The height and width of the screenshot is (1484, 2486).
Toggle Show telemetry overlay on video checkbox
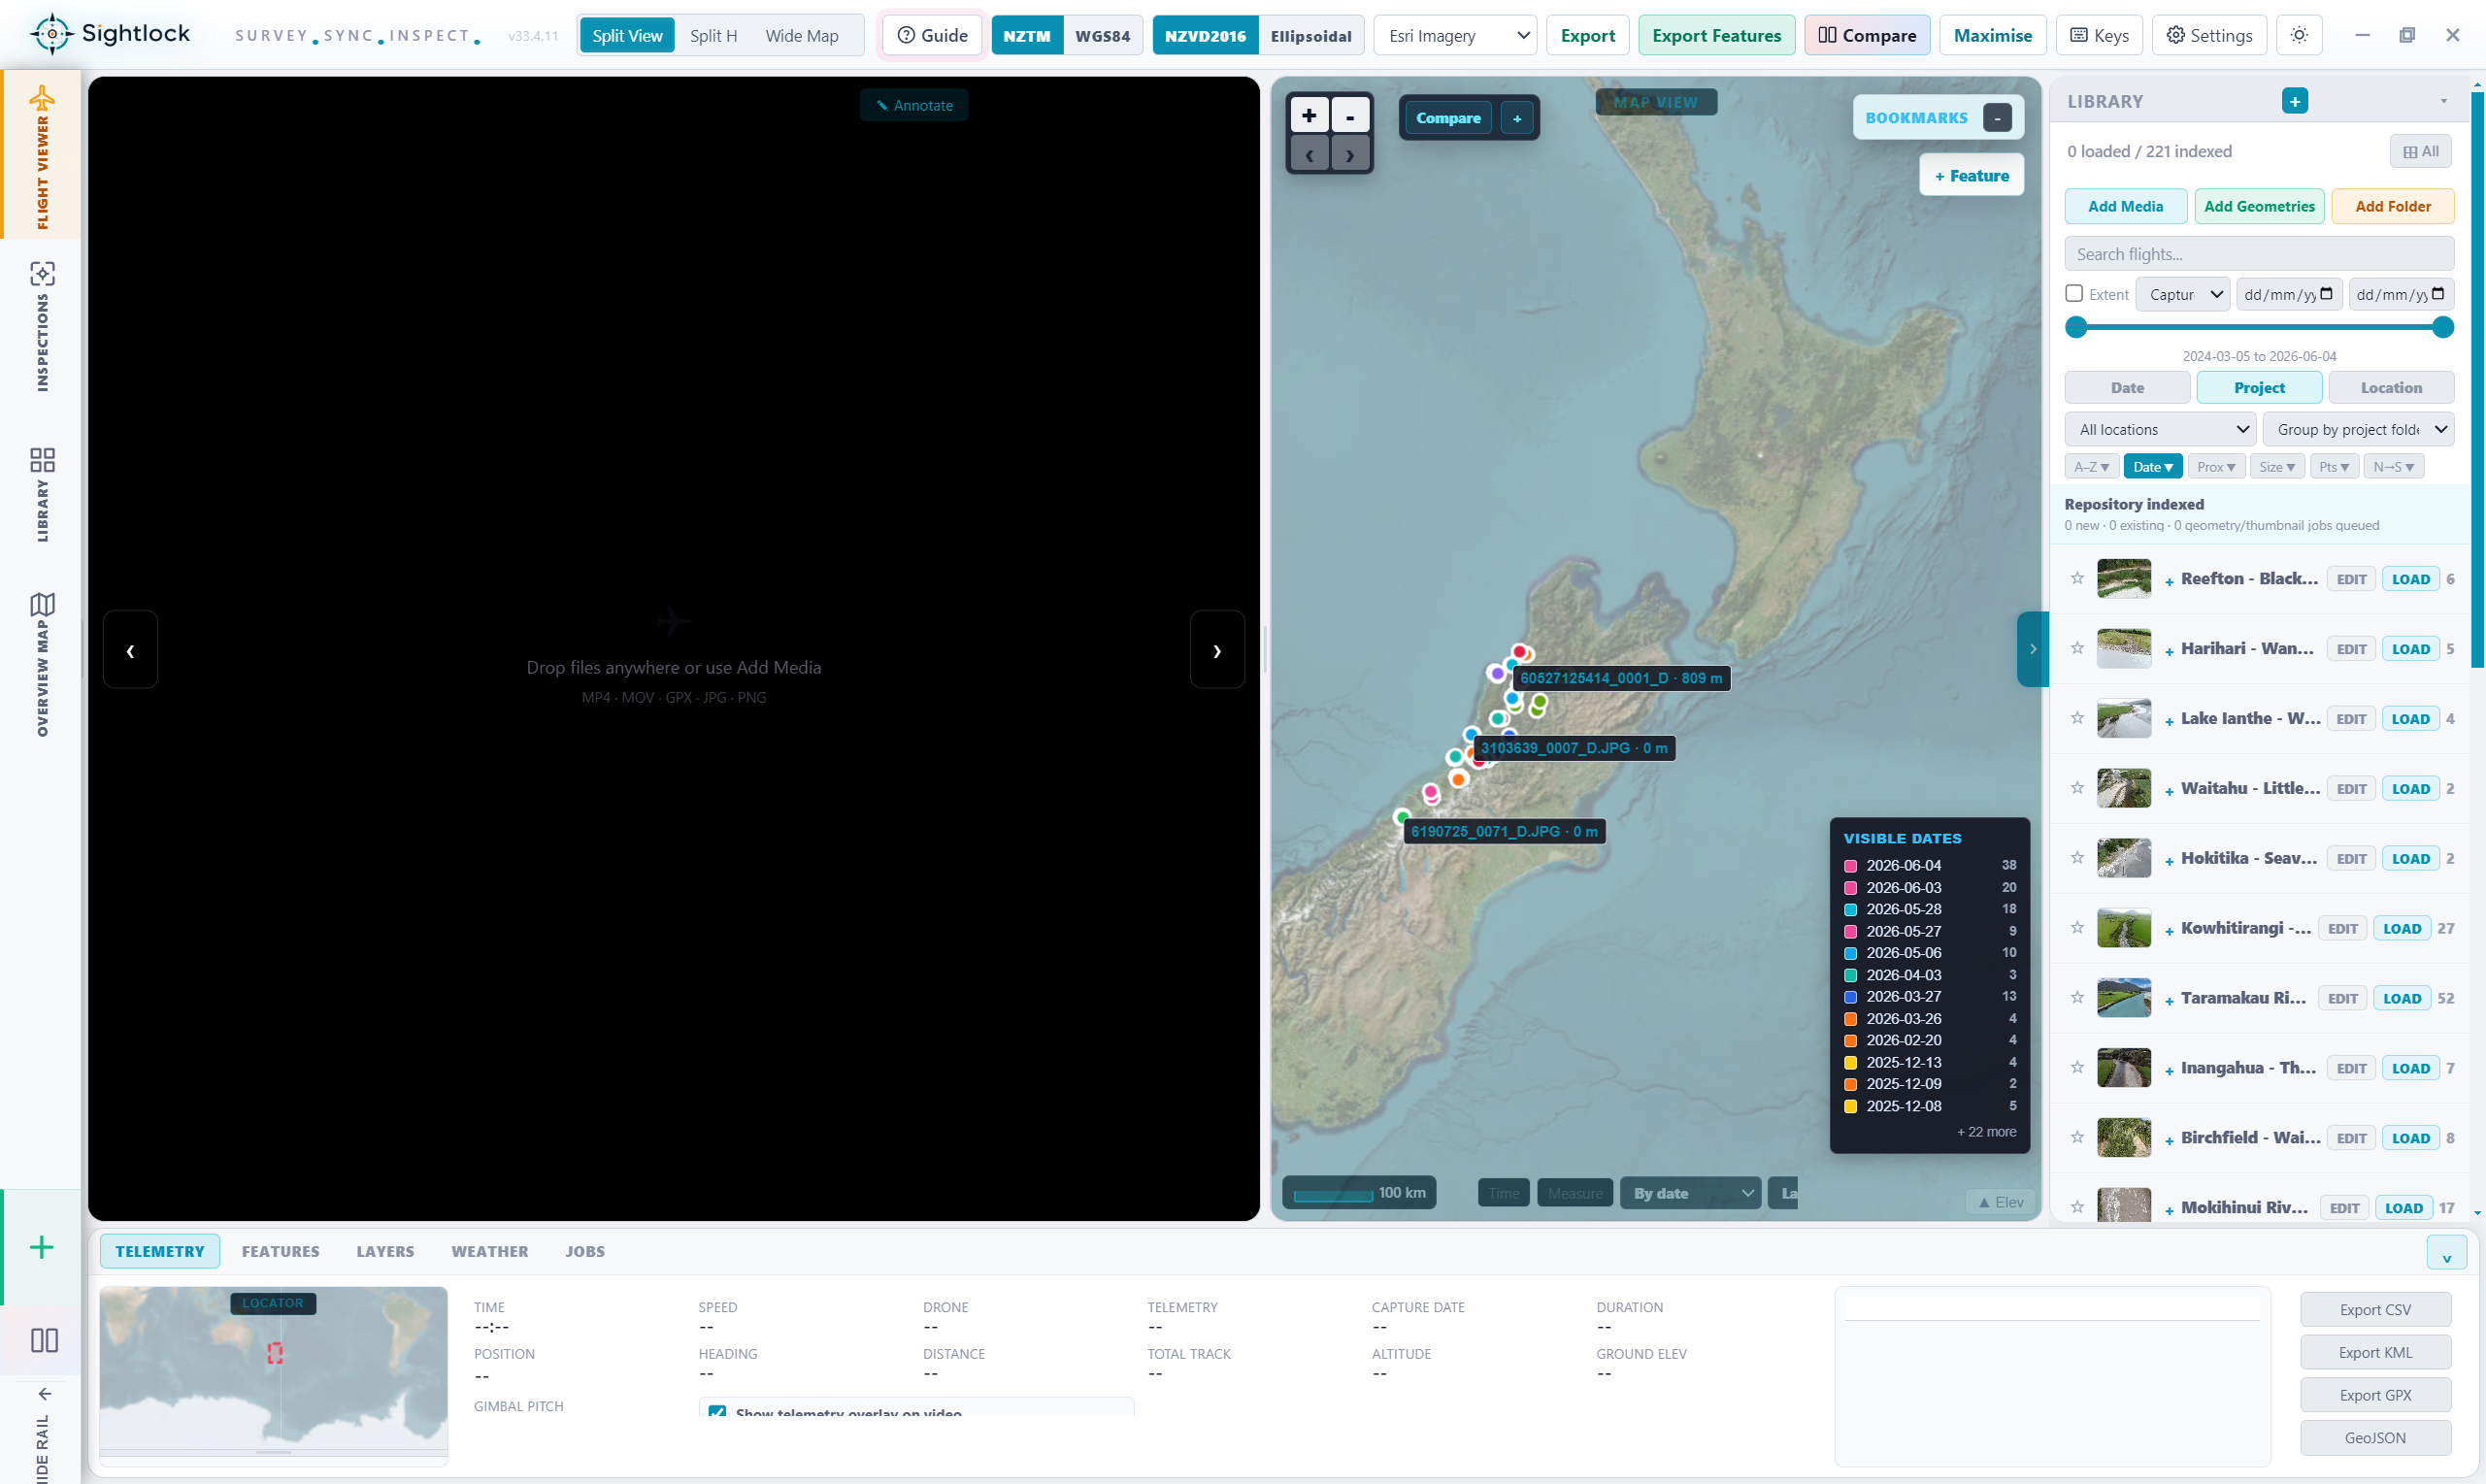tap(717, 1413)
